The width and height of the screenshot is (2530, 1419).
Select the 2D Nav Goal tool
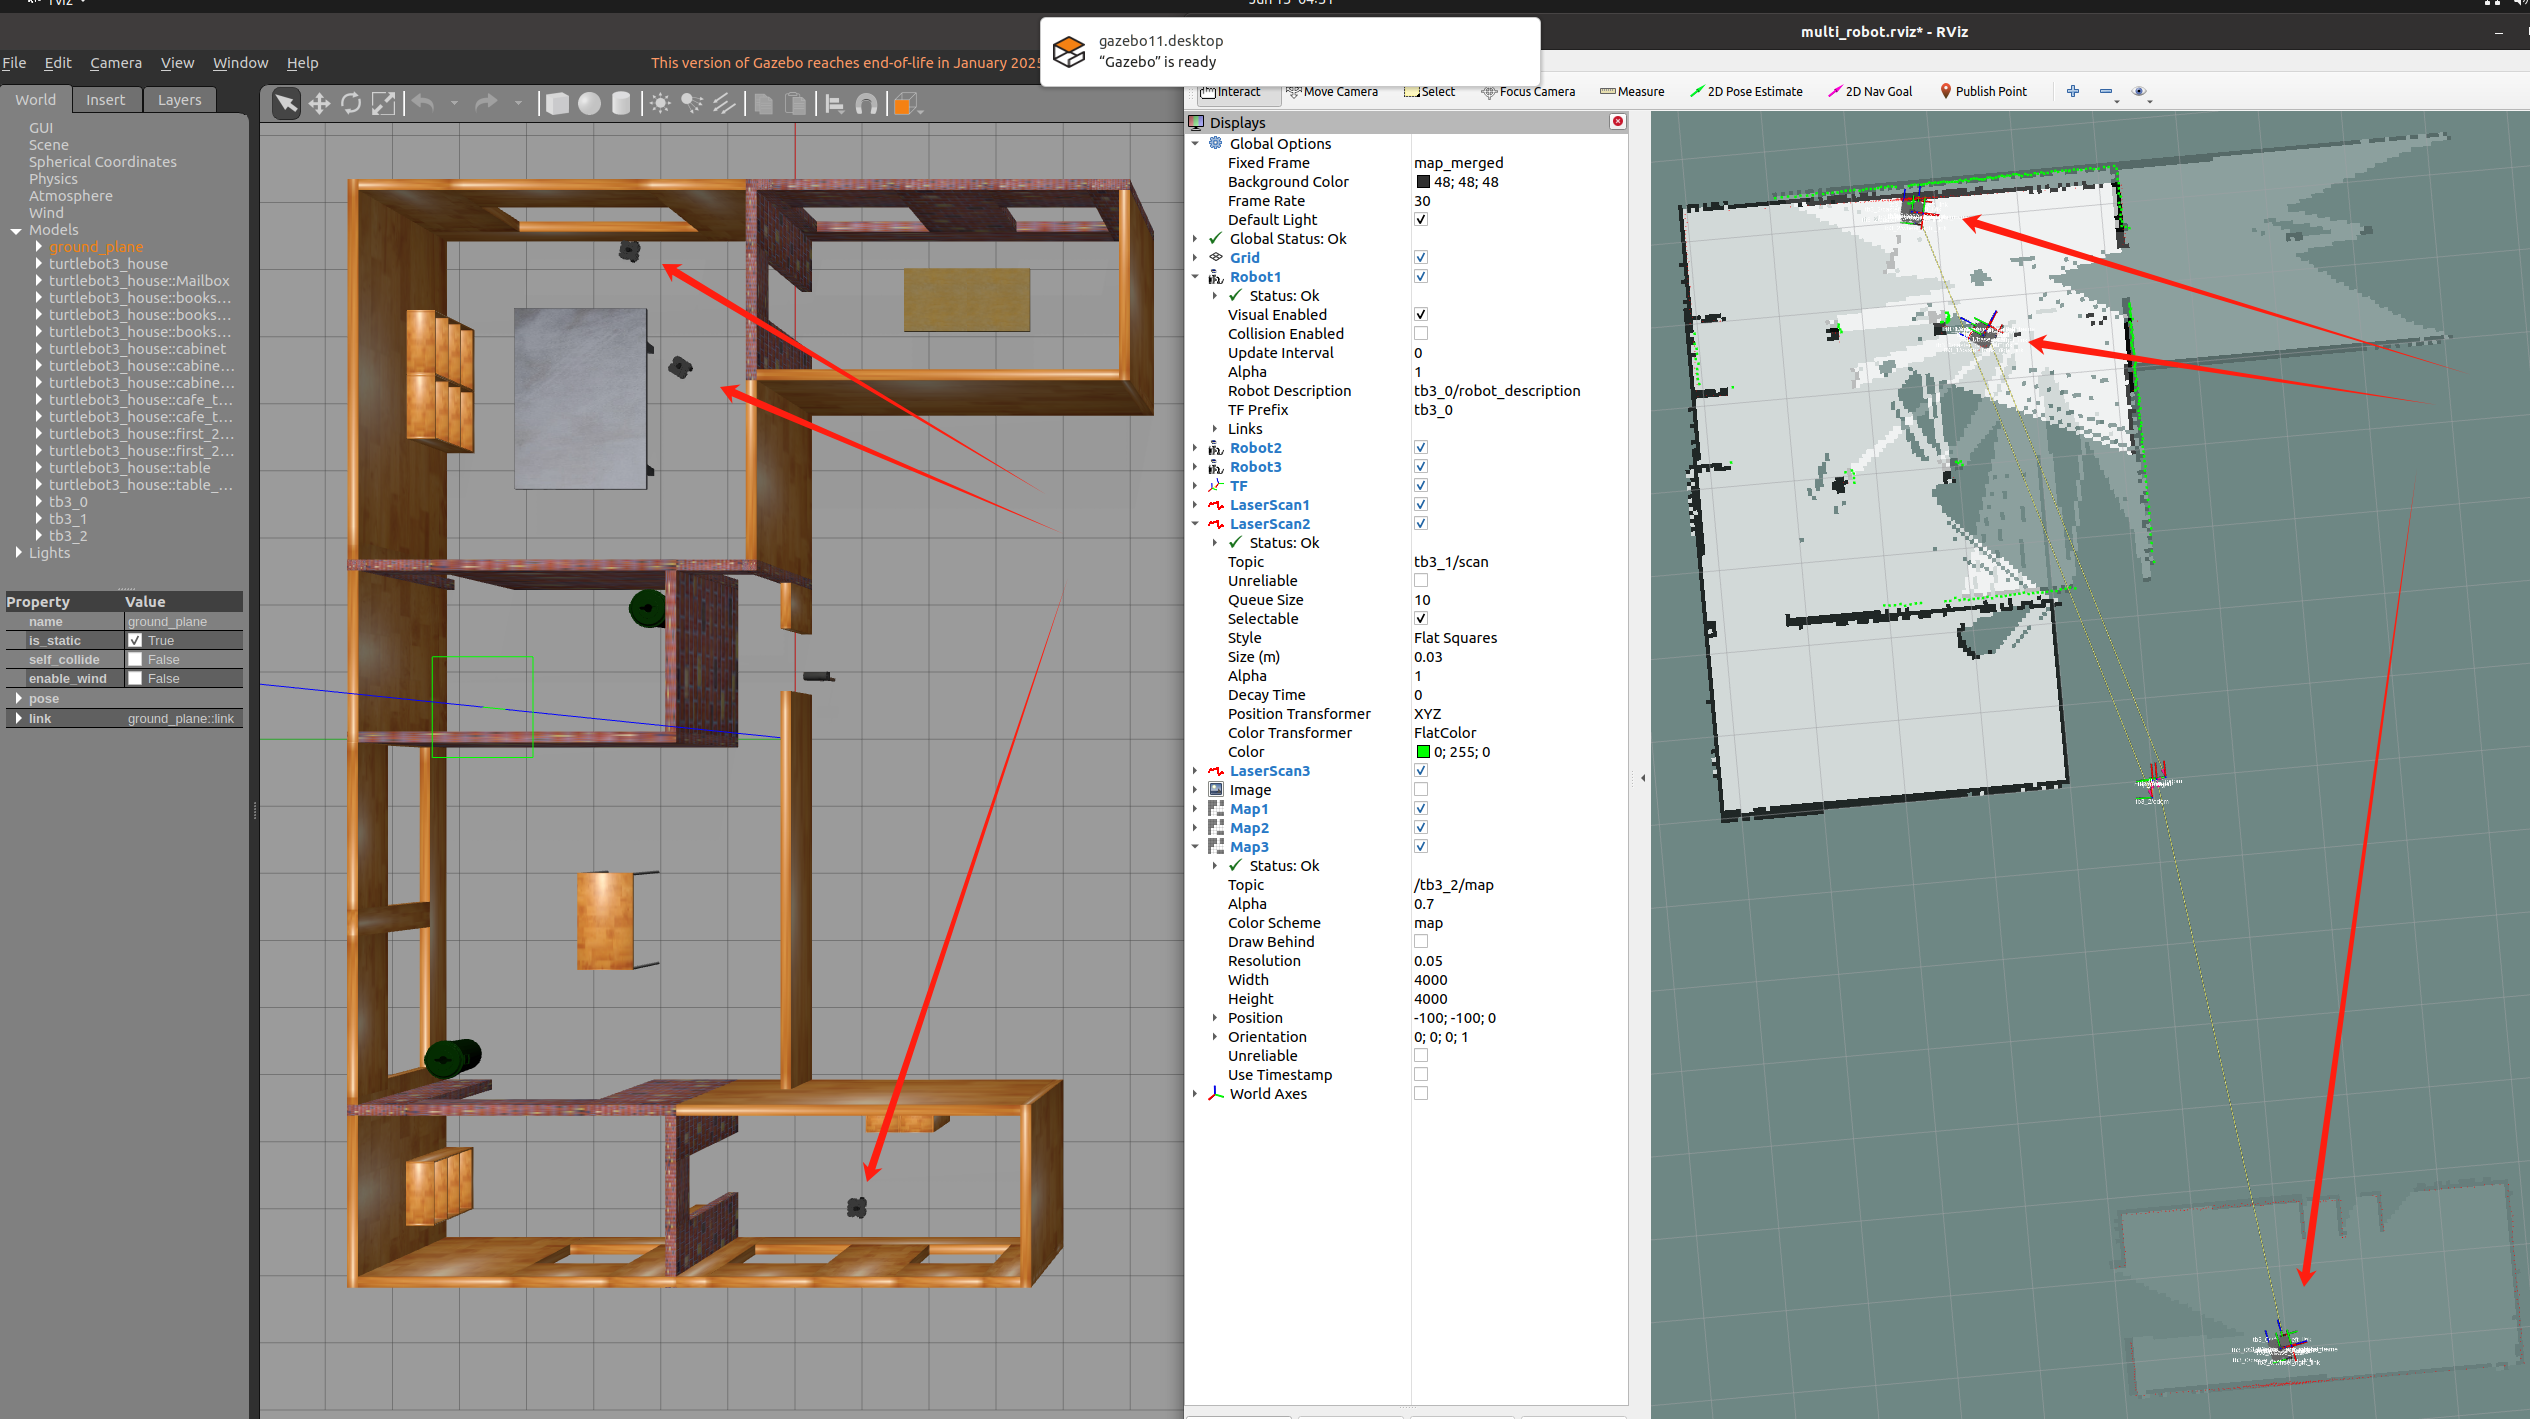click(x=1870, y=92)
